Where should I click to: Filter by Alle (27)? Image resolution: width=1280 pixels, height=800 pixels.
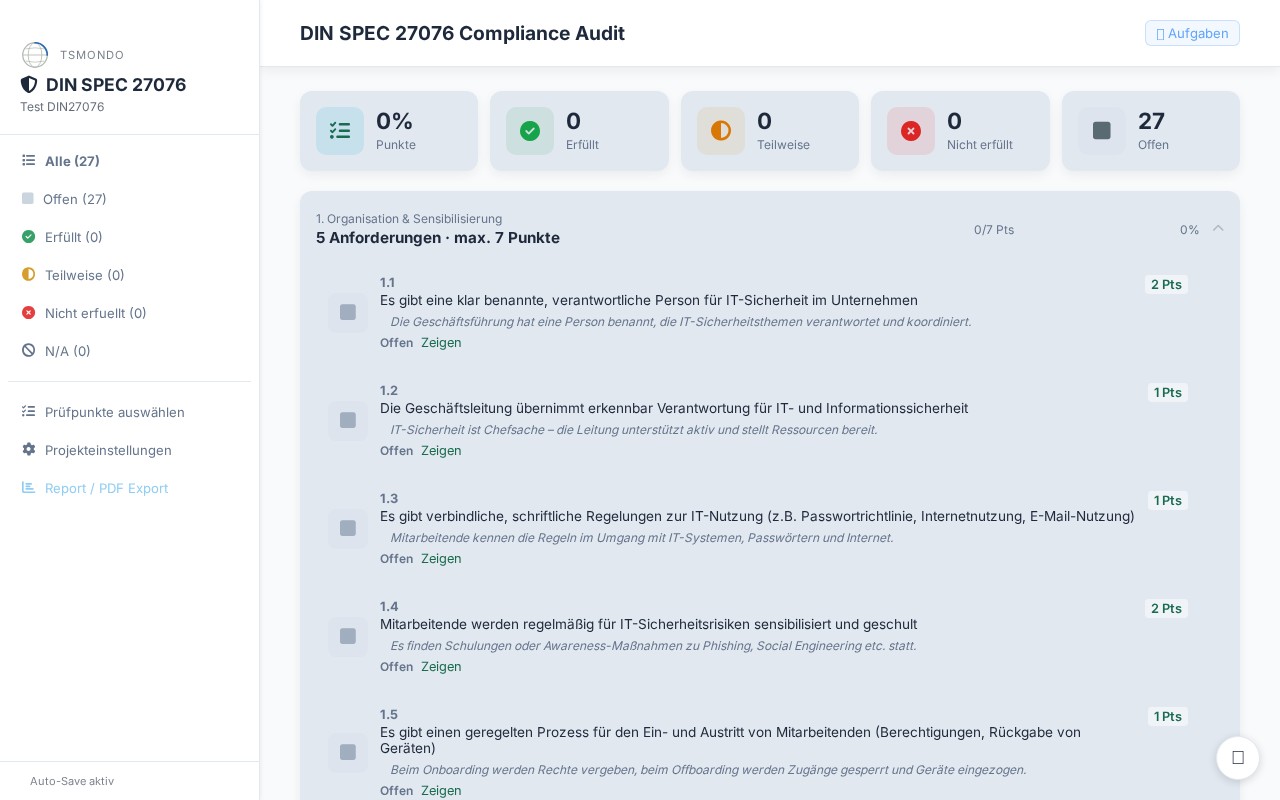click(130, 161)
